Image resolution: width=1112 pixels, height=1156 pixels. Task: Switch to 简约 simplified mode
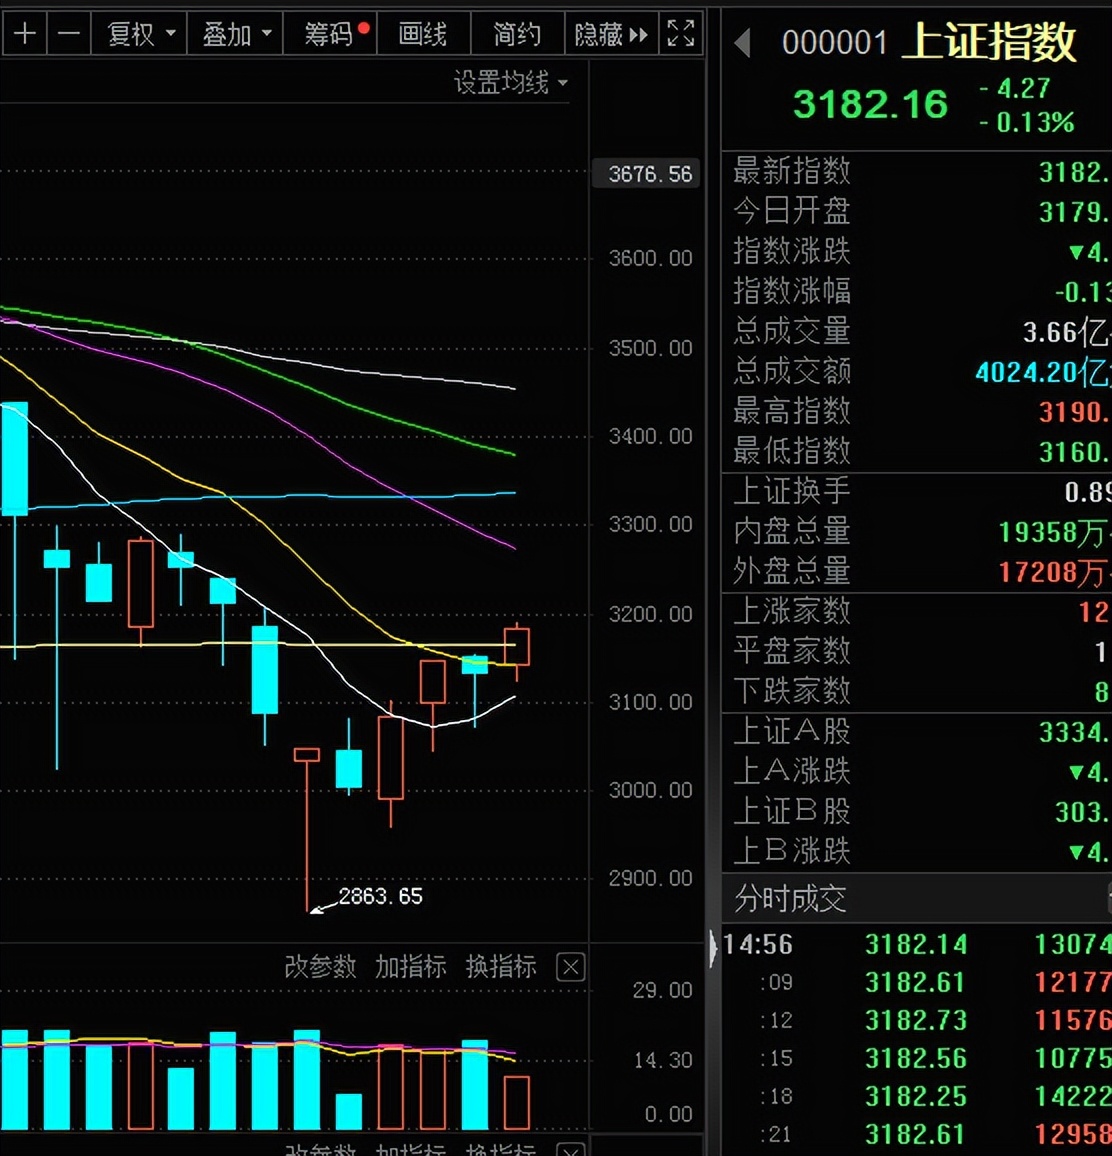[517, 34]
